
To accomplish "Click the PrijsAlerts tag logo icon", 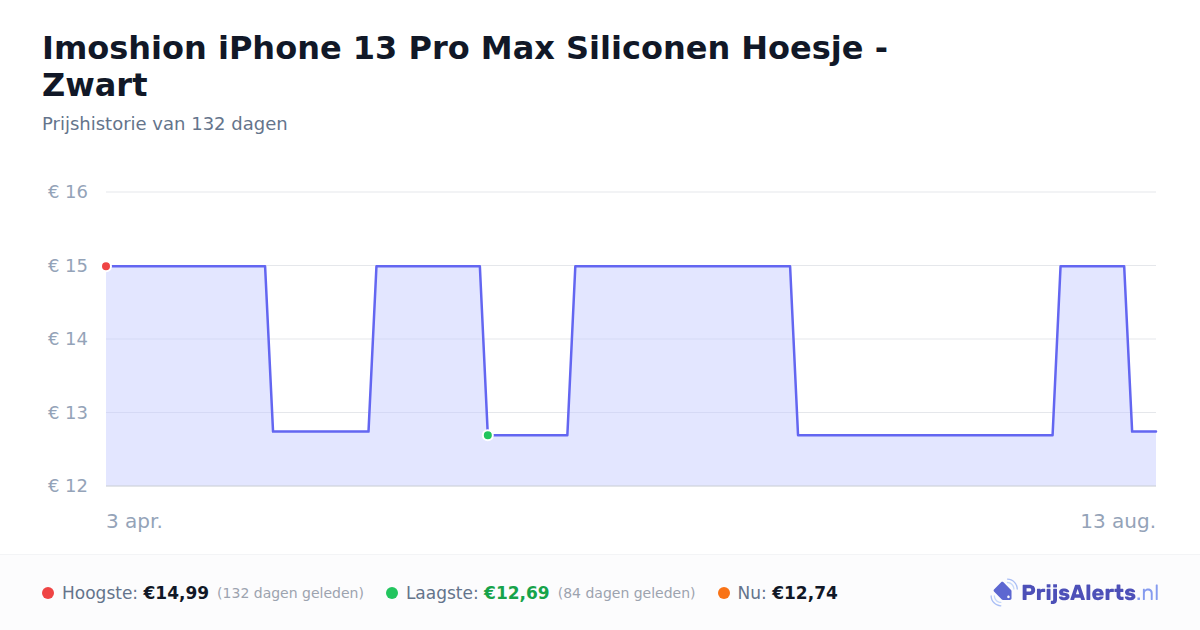I will click(x=1003, y=593).
